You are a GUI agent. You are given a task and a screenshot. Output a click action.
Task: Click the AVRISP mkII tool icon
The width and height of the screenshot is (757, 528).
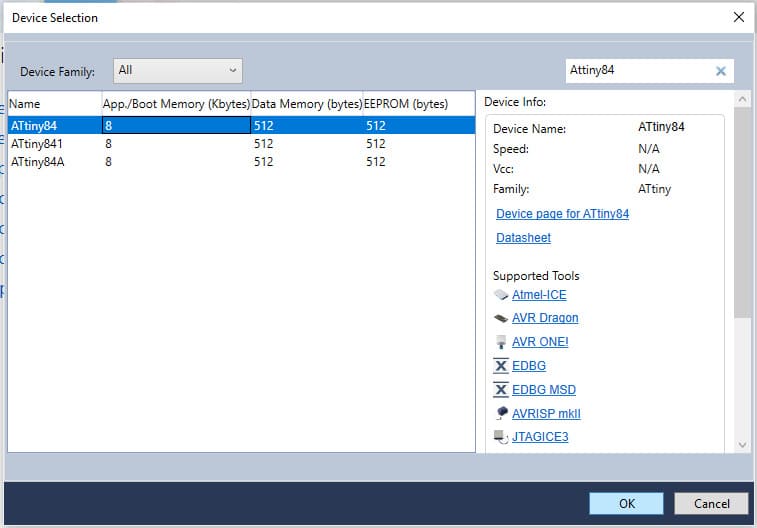pos(501,413)
